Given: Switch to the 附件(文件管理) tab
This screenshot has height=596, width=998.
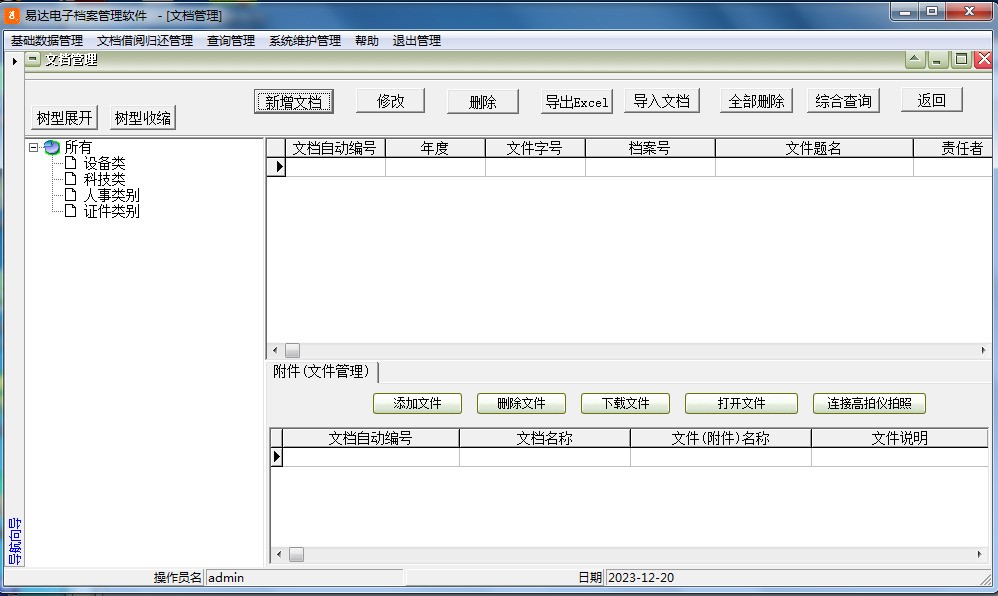Looking at the screenshot, I should (322, 372).
